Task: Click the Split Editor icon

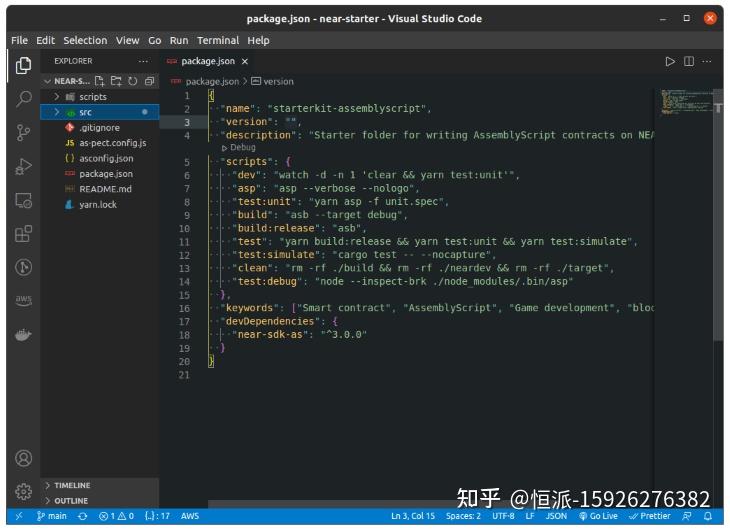Action: [x=689, y=61]
